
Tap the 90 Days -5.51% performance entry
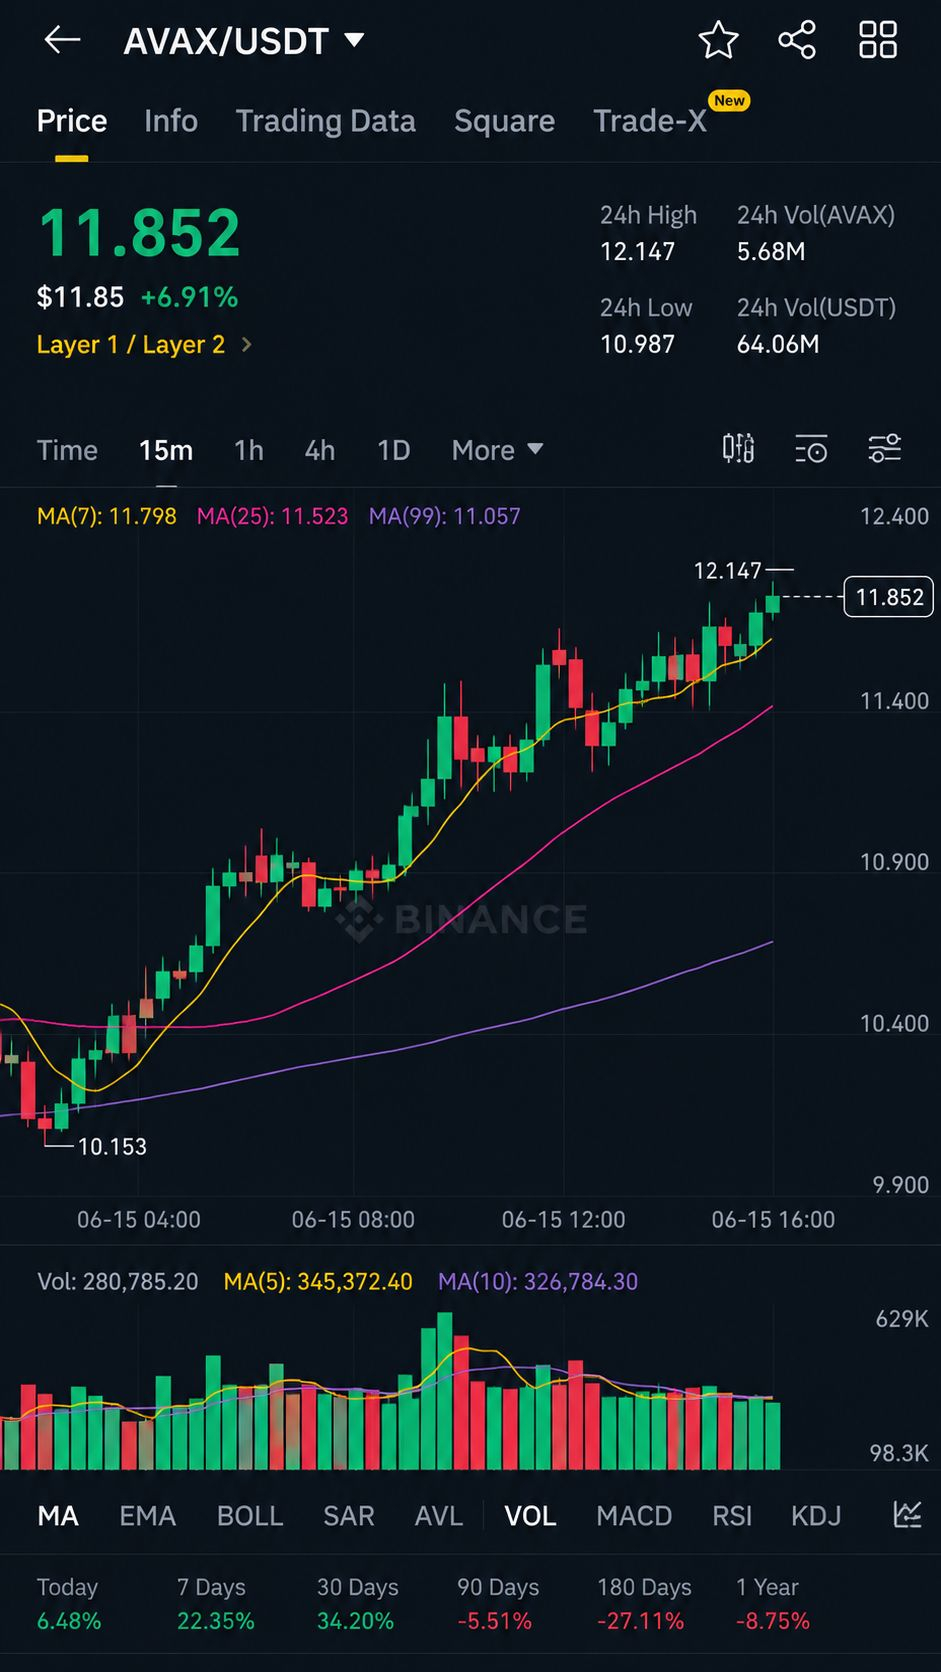[498, 1604]
